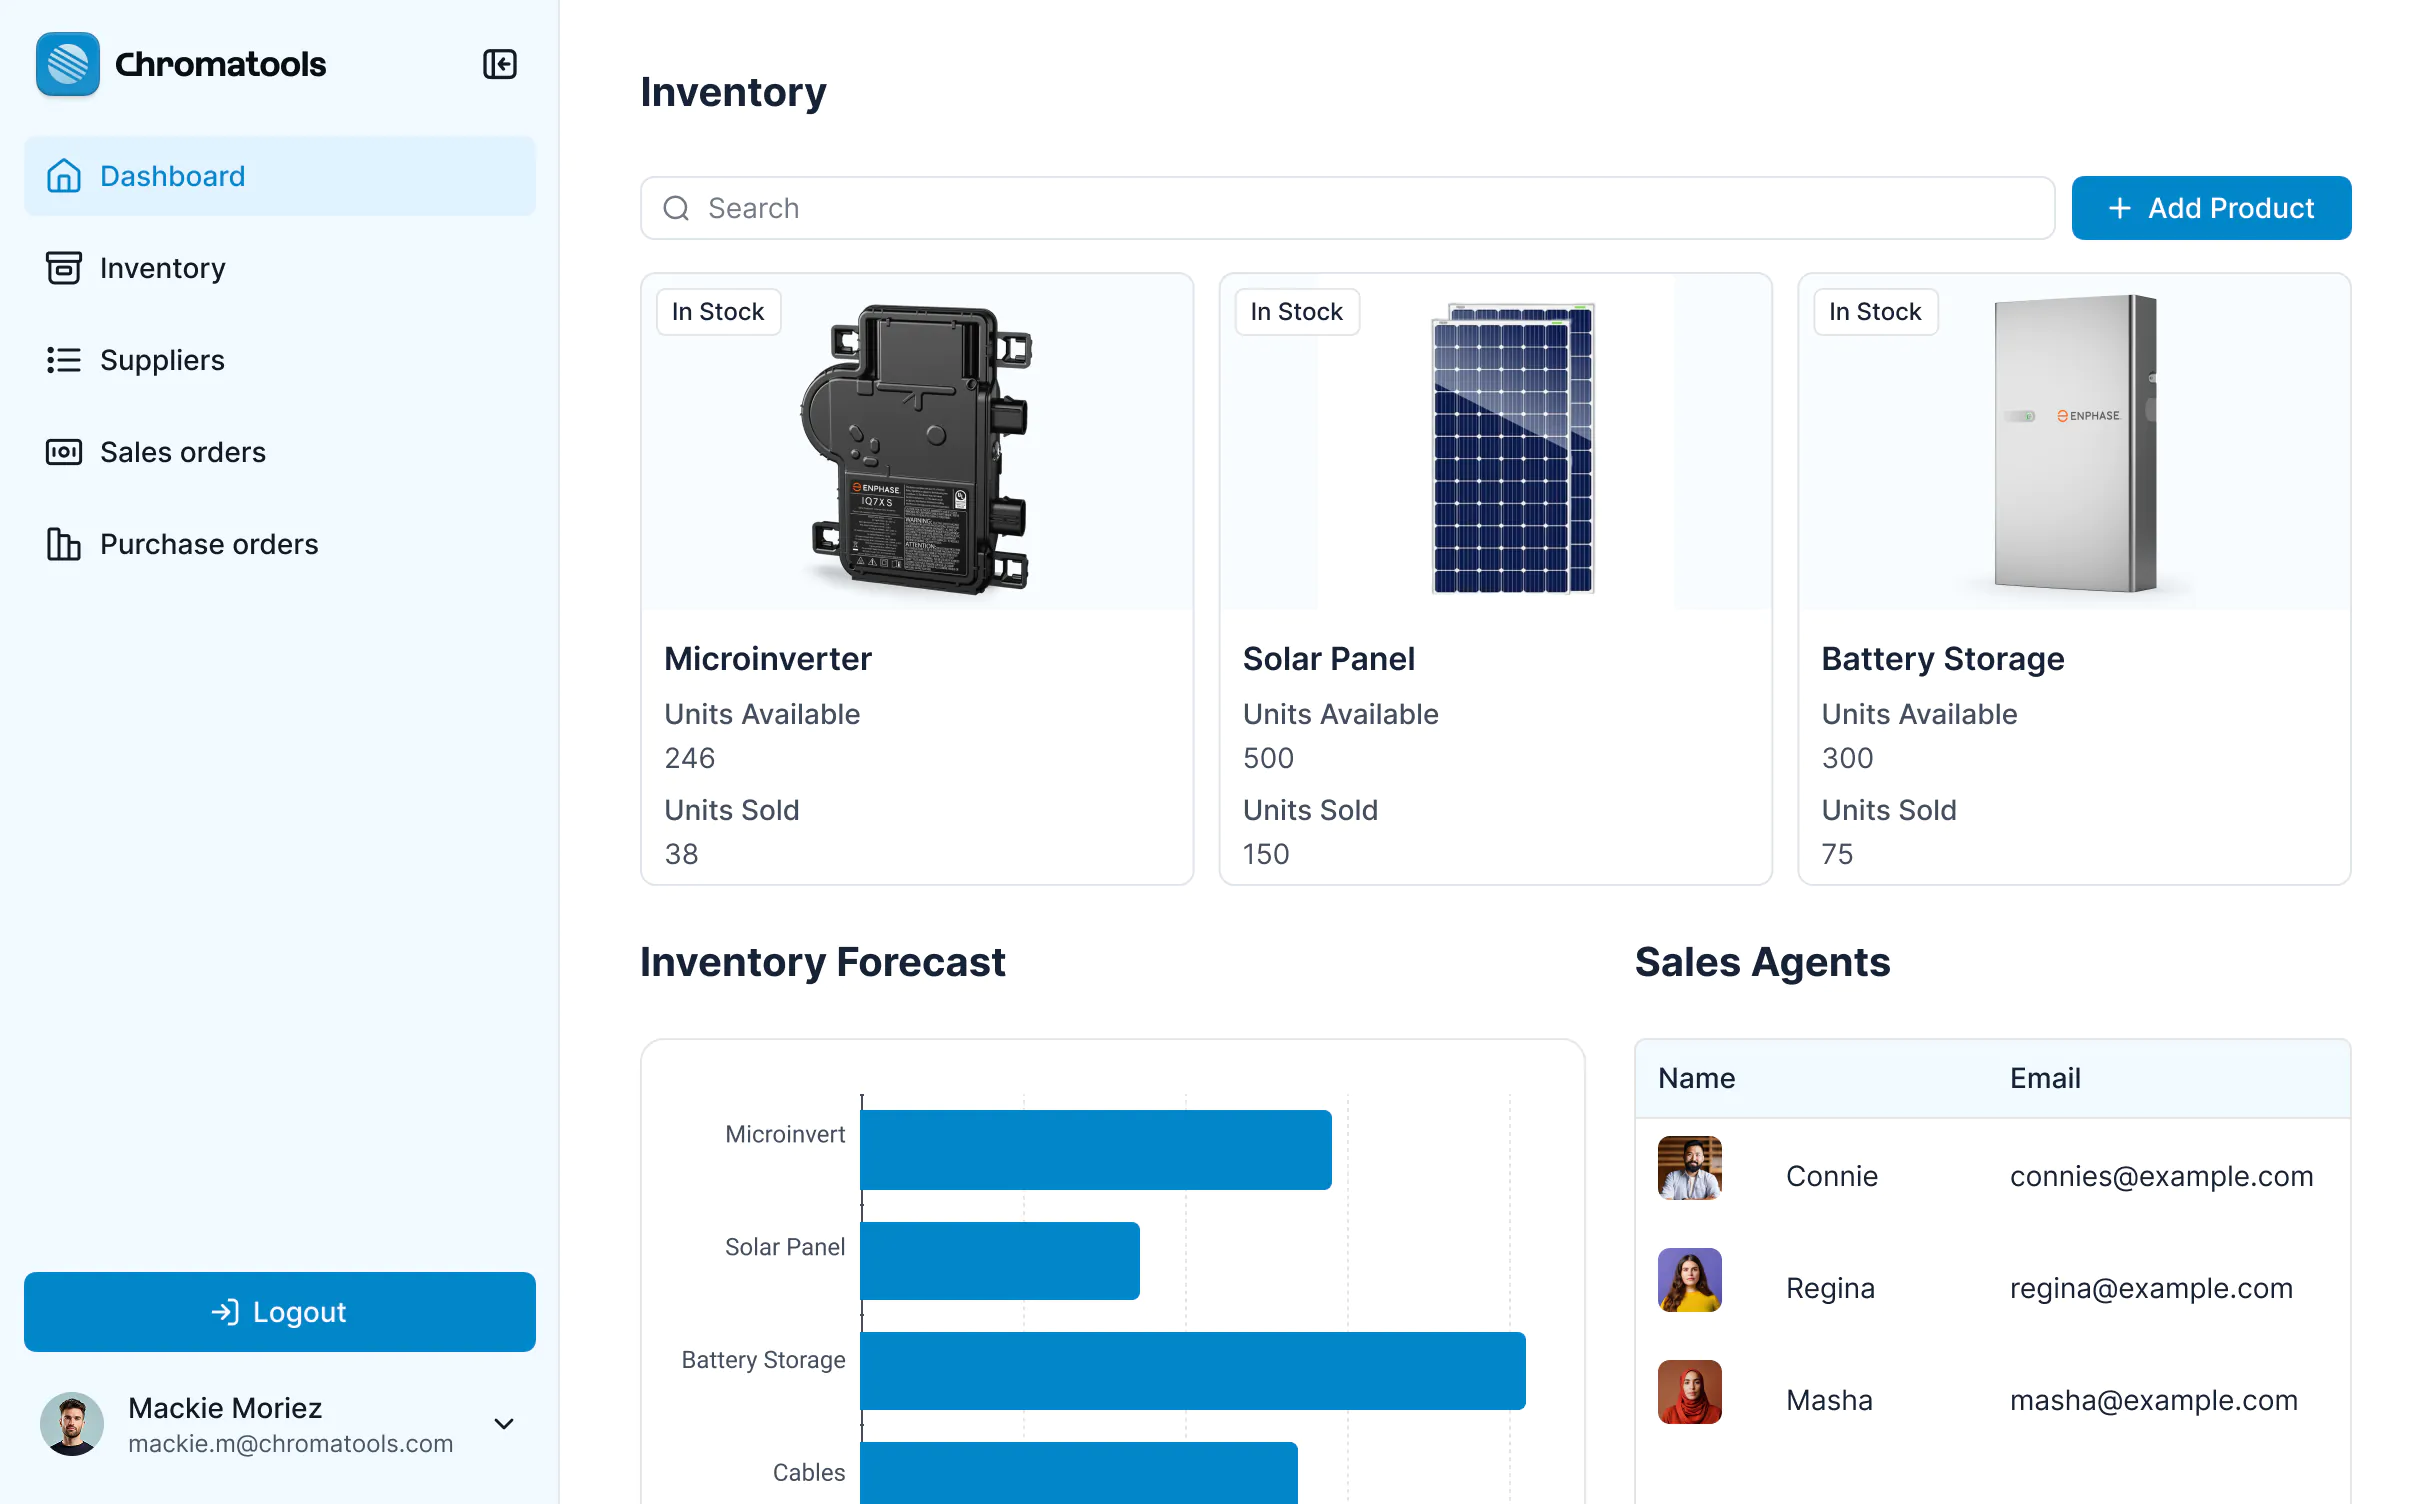The image size is (2432, 1504).
Task: Switch to the Inventory section
Action: (x=162, y=268)
